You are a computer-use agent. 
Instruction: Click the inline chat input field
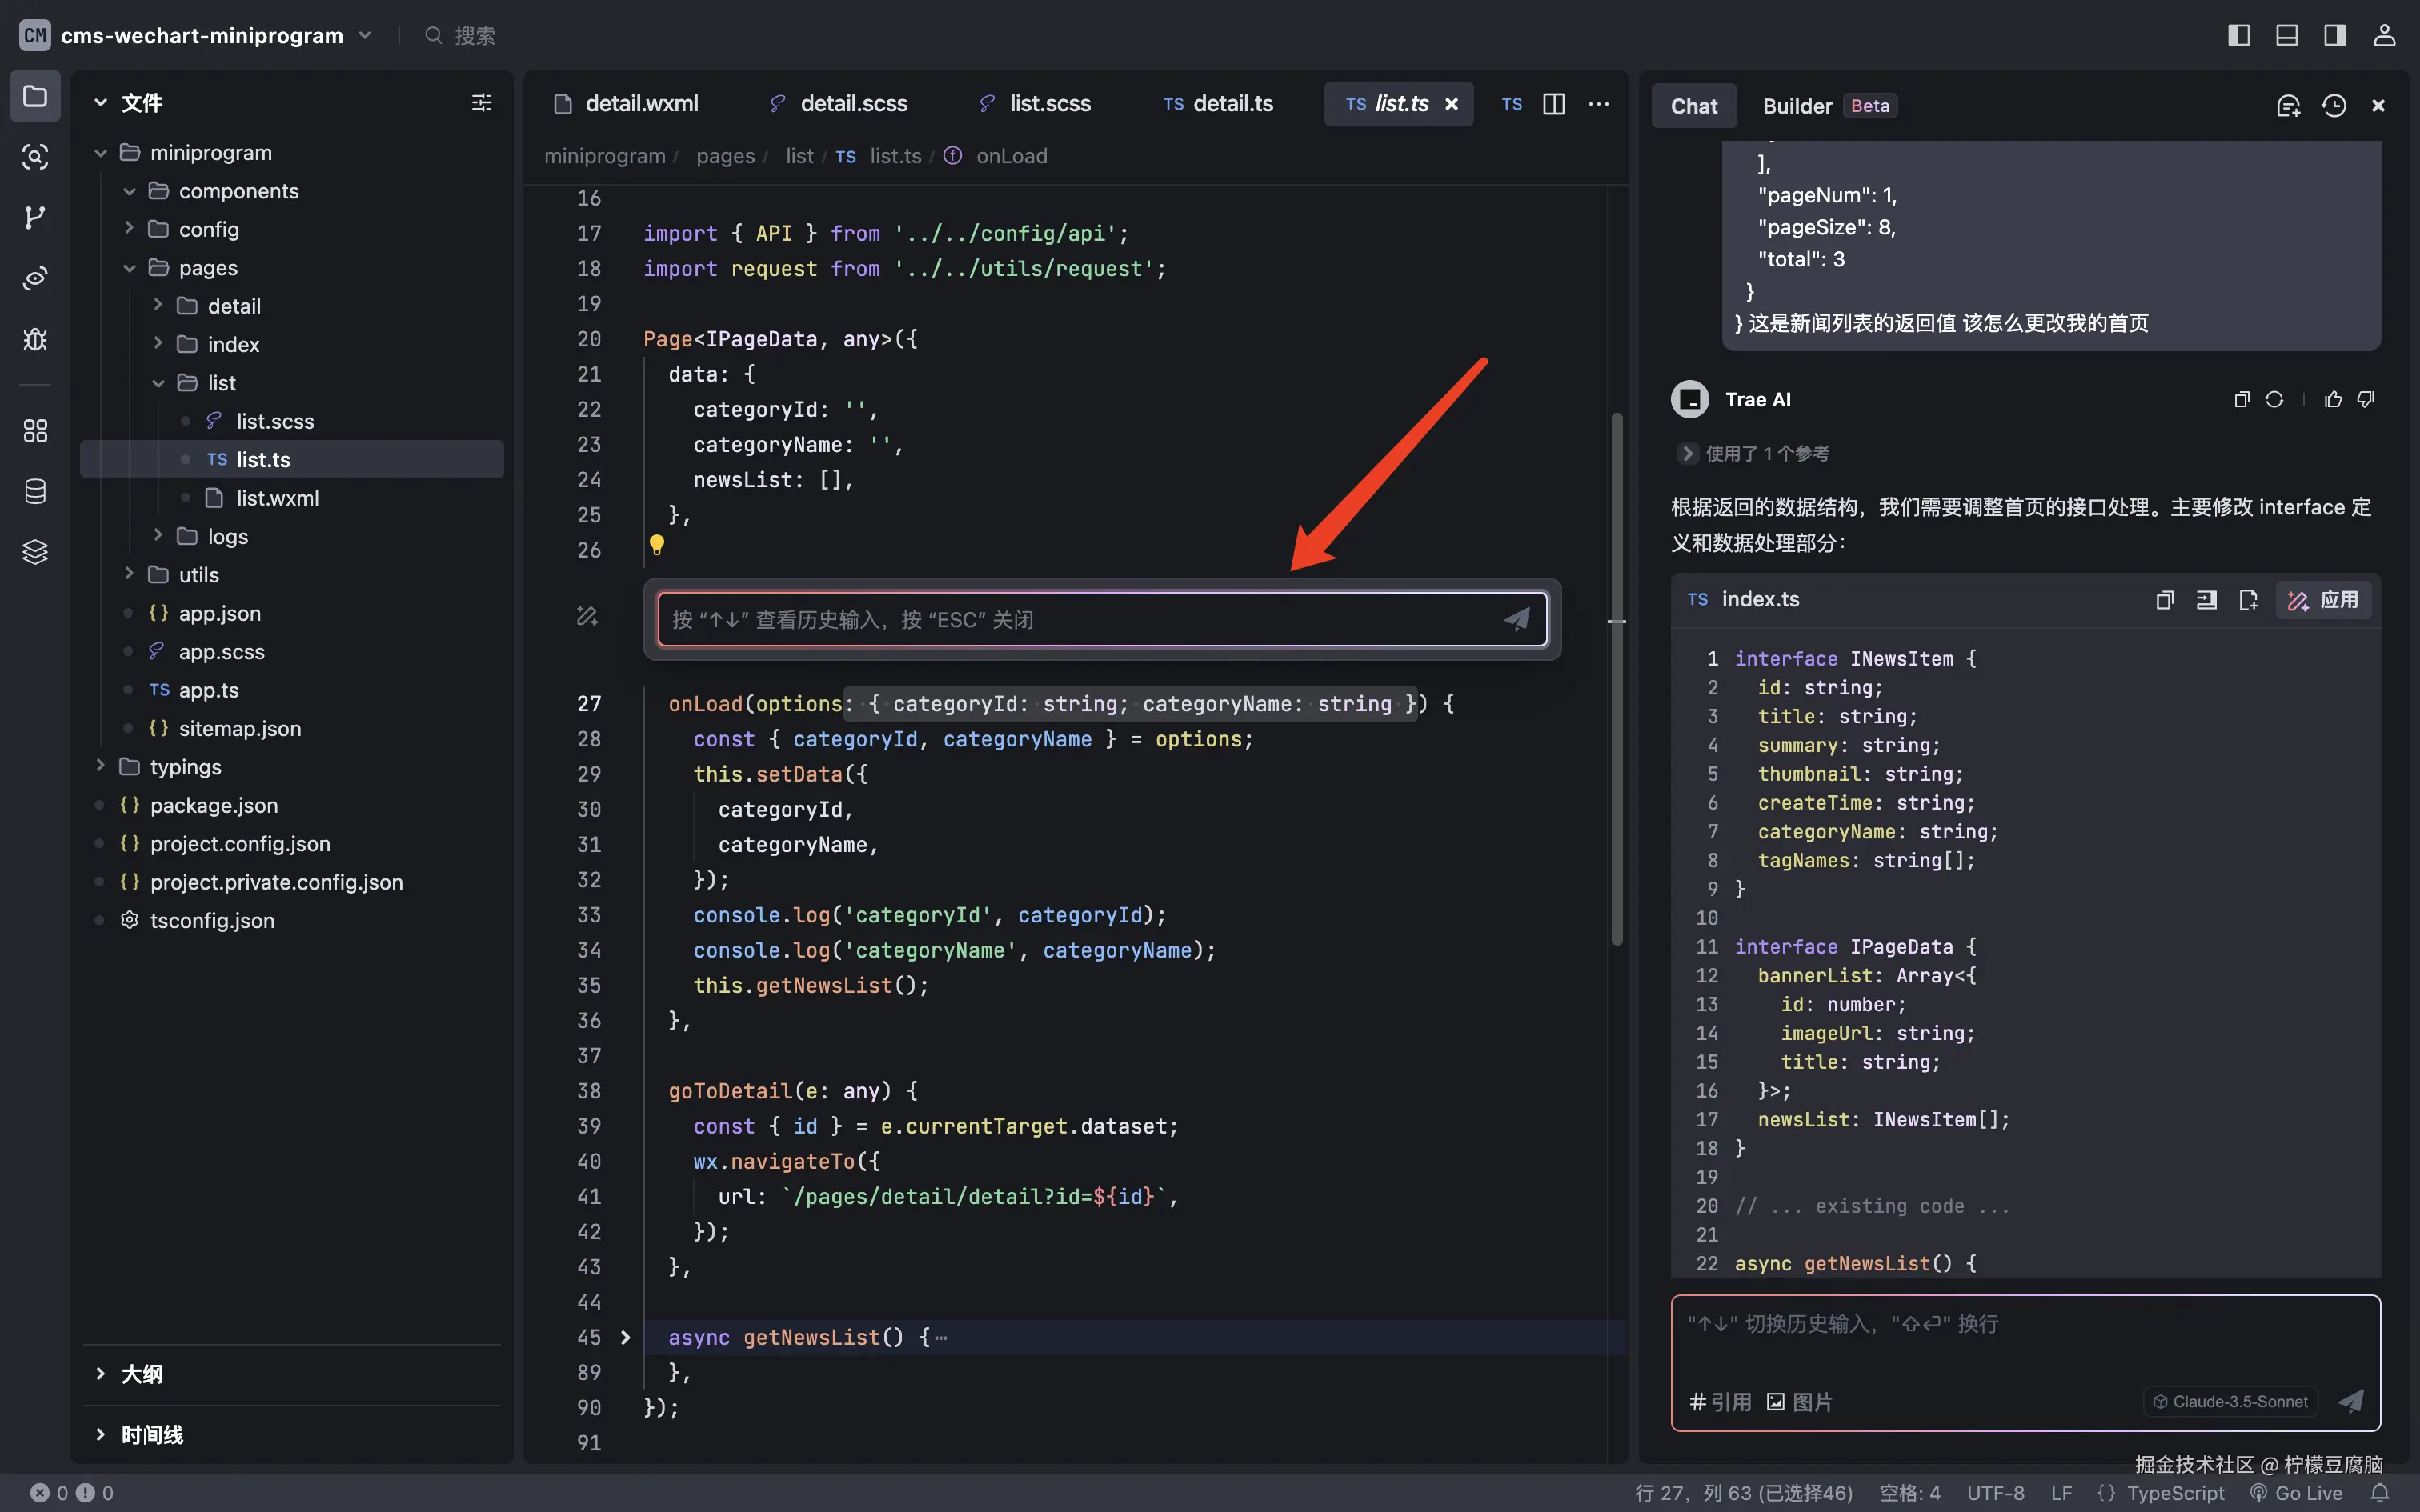coord(1080,619)
